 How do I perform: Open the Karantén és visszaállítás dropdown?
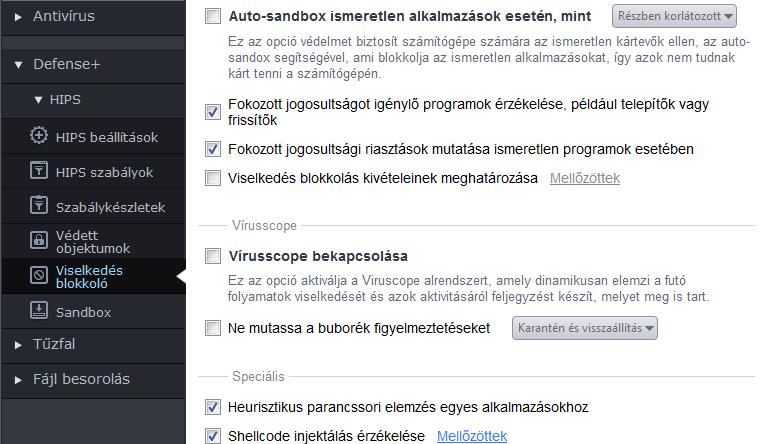[x=584, y=328]
